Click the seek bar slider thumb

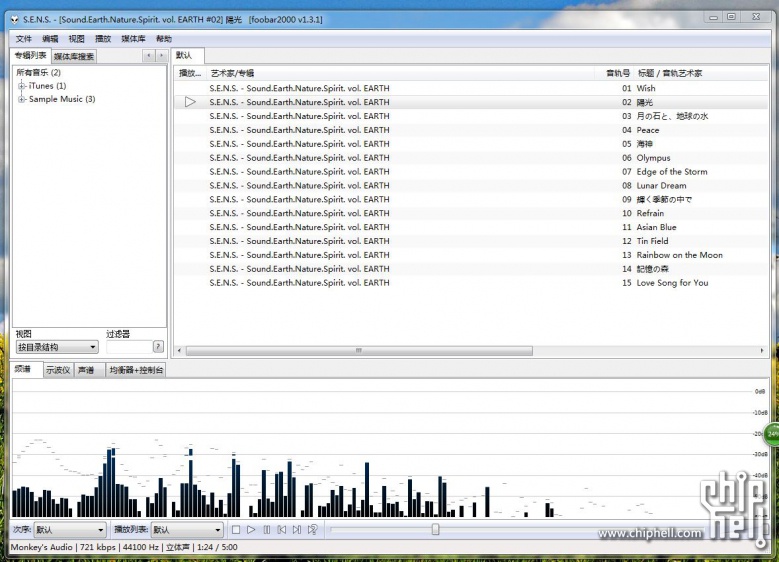pyautogui.click(x=436, y=529)
